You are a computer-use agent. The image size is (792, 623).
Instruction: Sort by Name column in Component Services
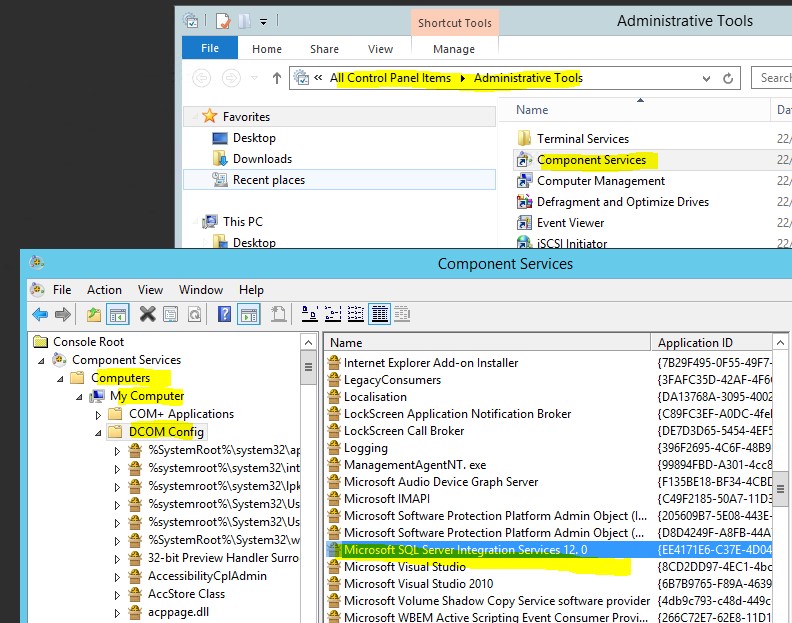pos(487,343)
